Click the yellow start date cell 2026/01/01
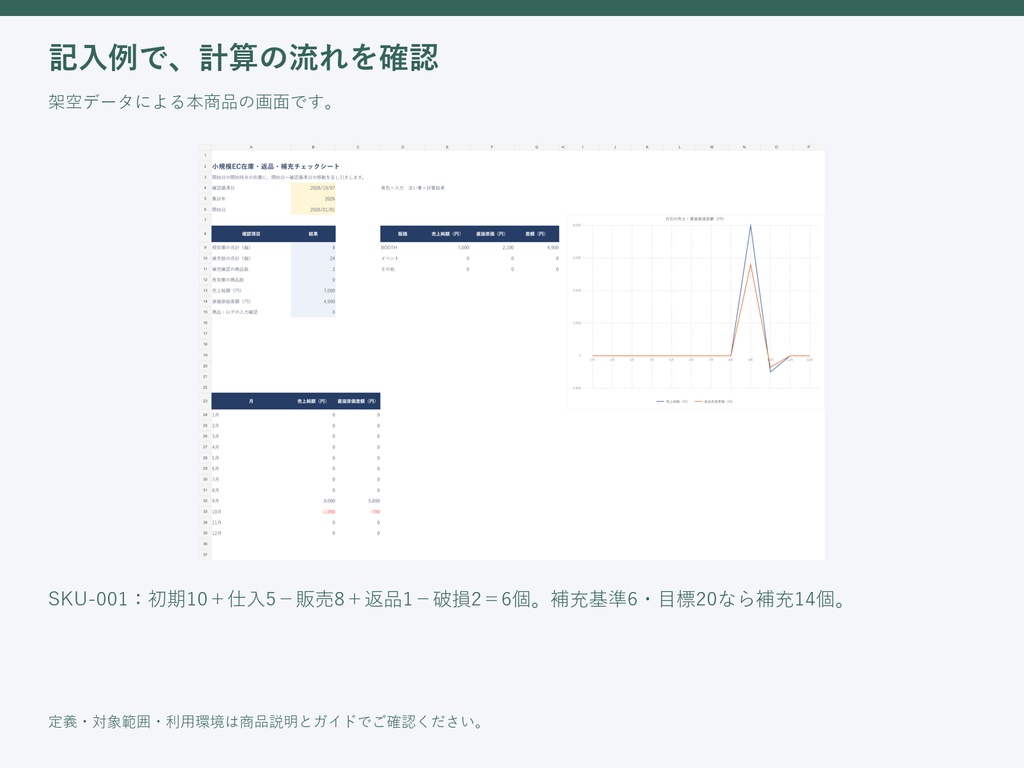This screenshot has height=768, width=1024. pos(313,210)
